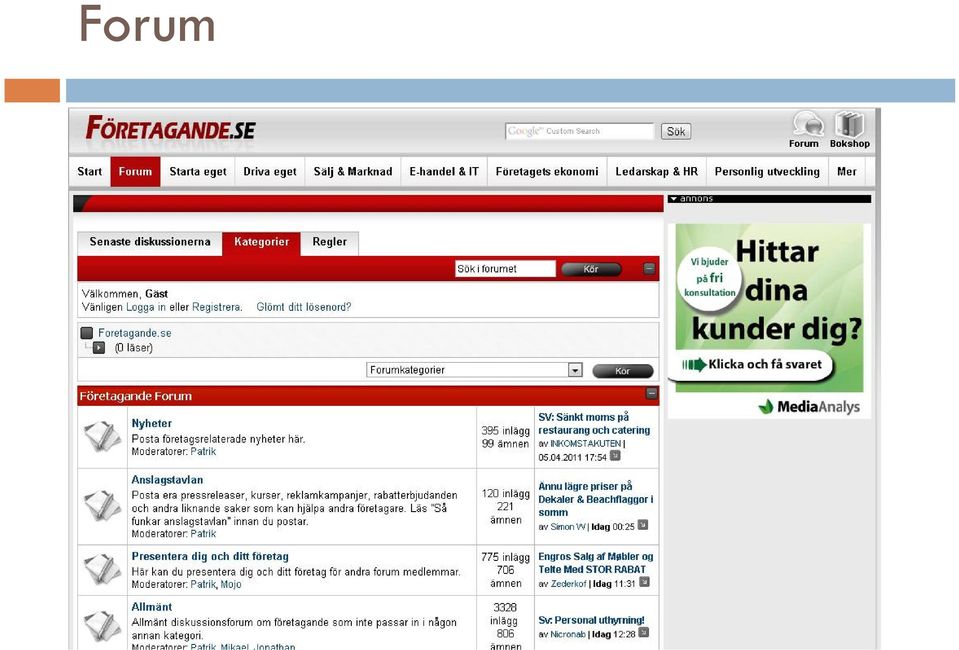Go to latest post icon for Nyheter
Image resolution: width=959 pixels, height=650 pixels.
tap(615, 456)
